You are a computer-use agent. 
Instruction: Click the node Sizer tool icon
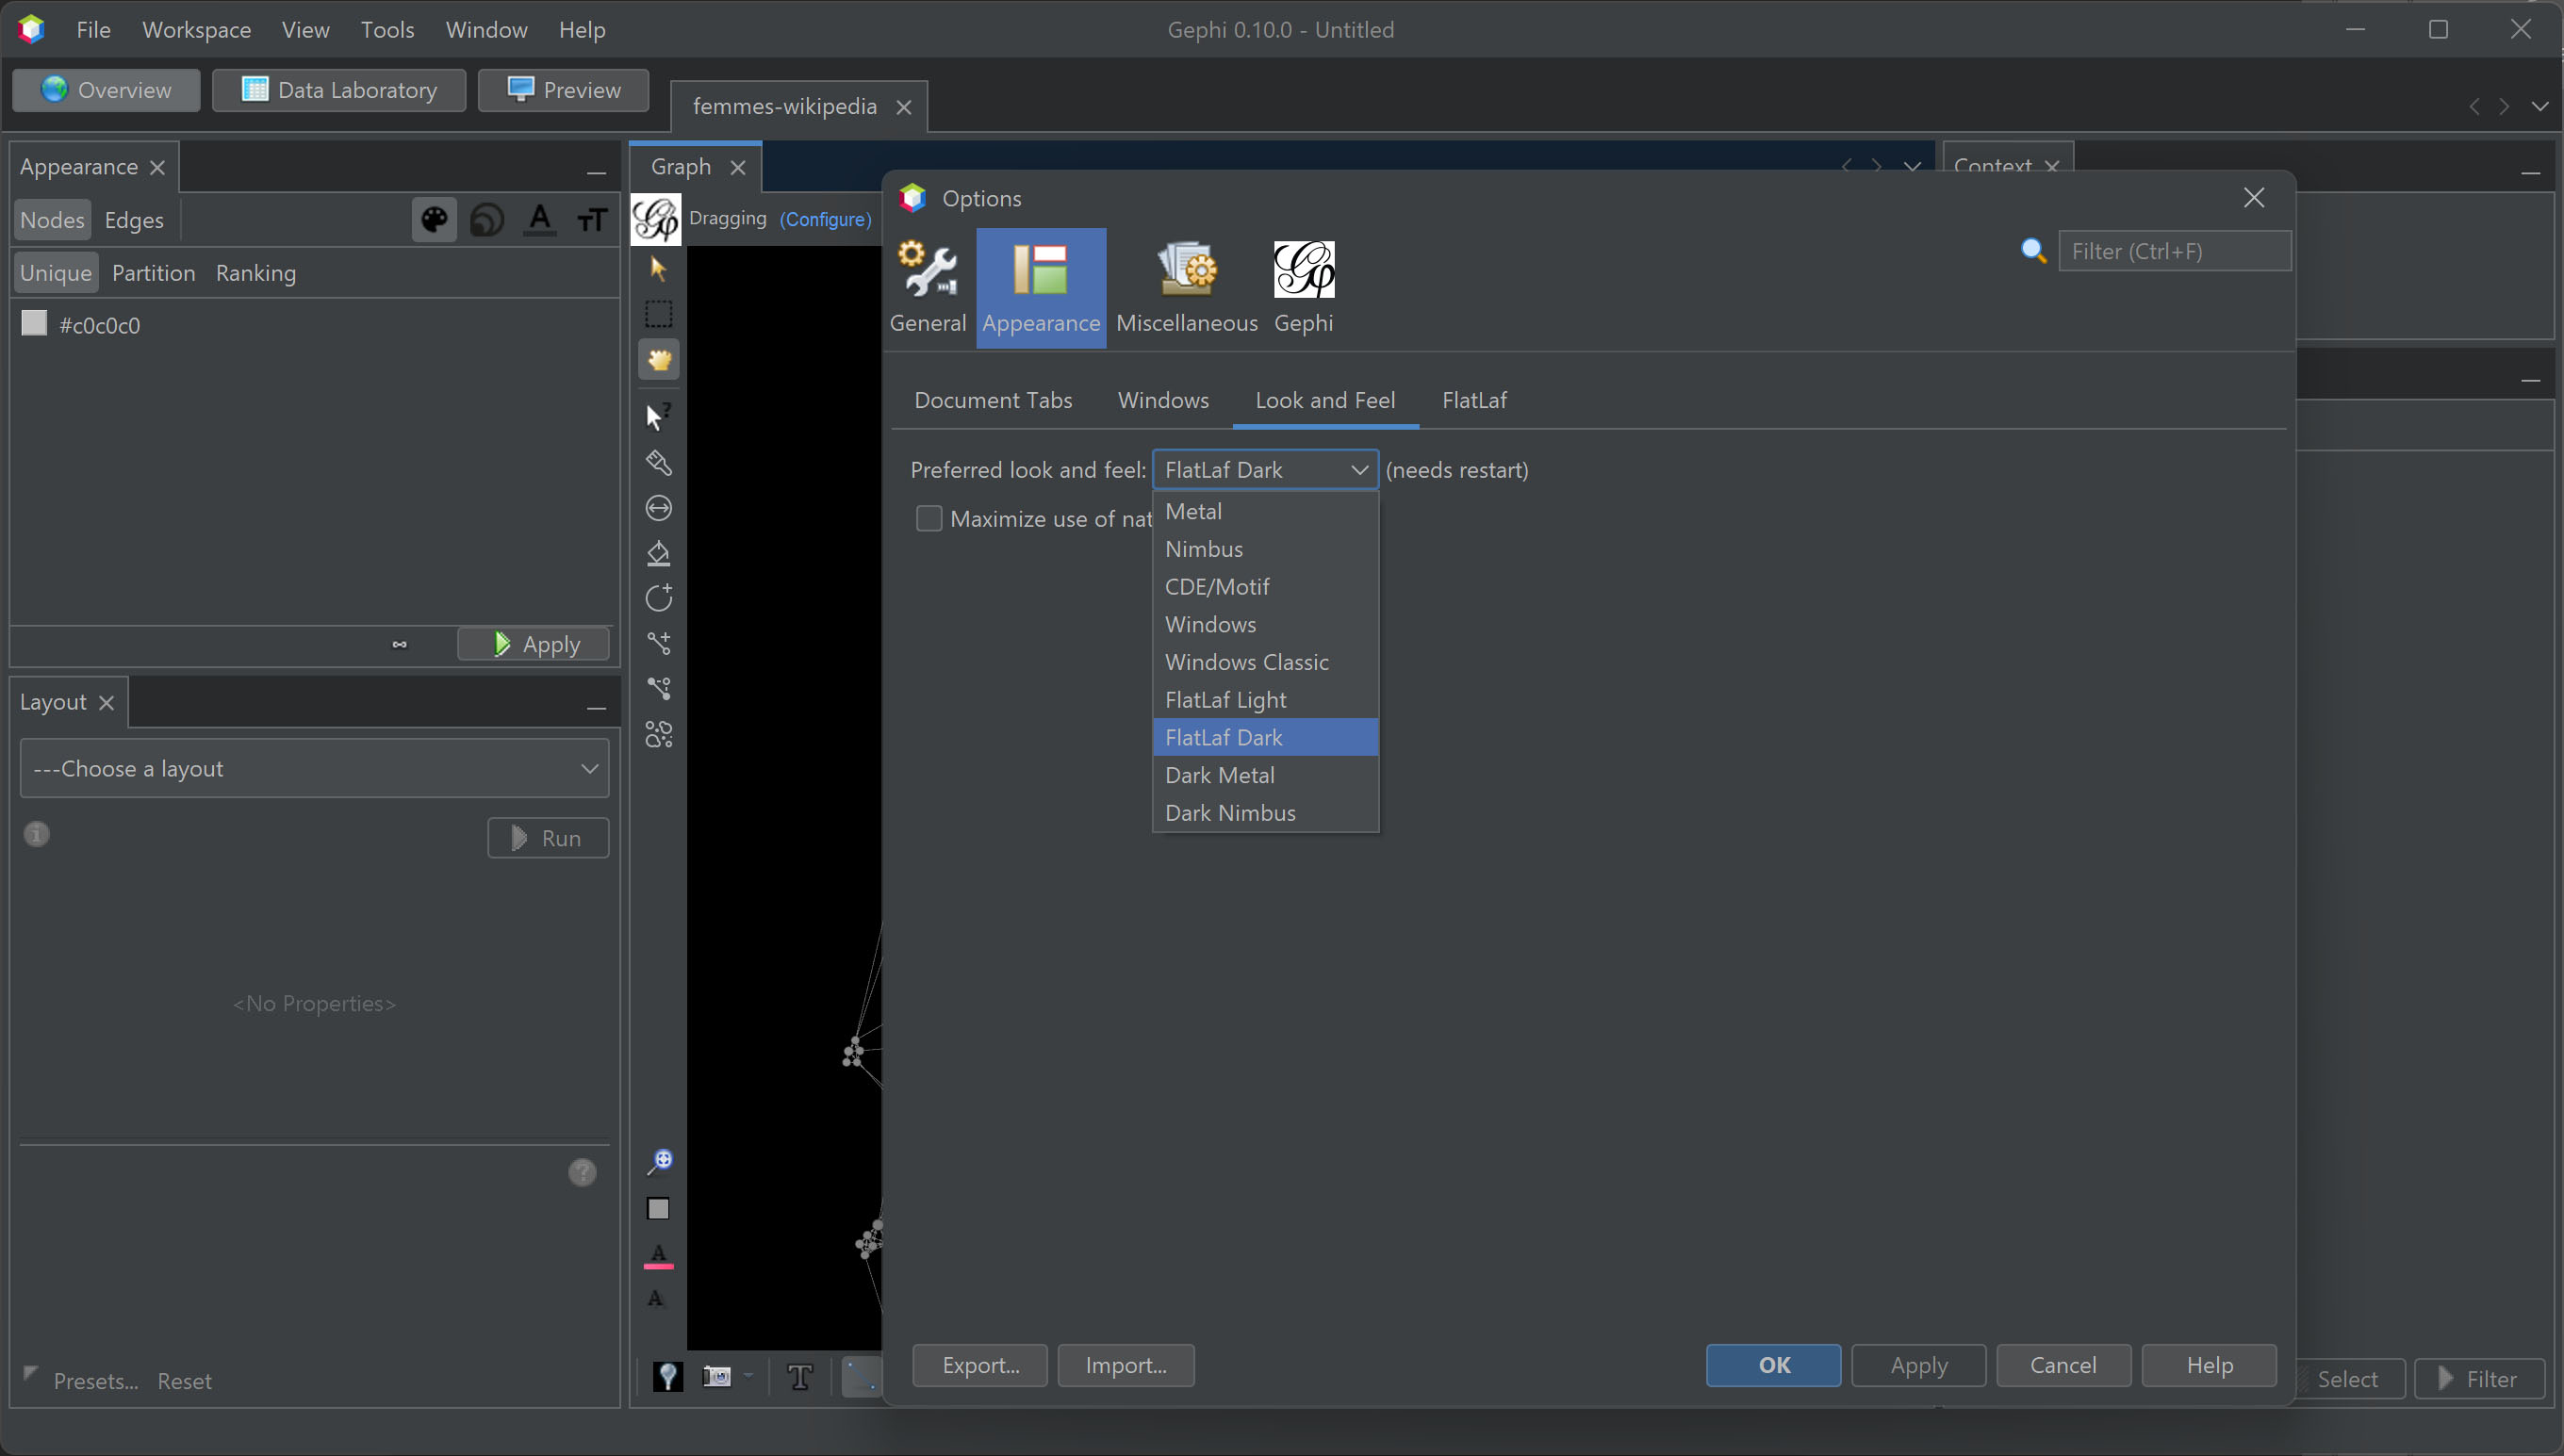point(658,507)
